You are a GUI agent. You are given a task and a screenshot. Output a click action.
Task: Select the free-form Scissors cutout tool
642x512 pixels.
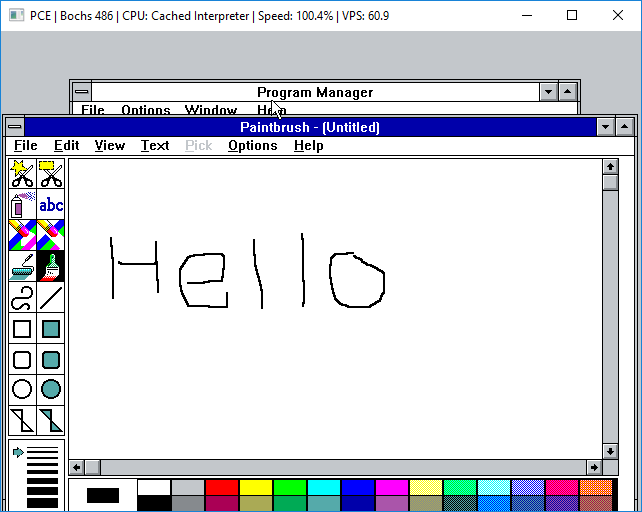(x=23, y=174)
